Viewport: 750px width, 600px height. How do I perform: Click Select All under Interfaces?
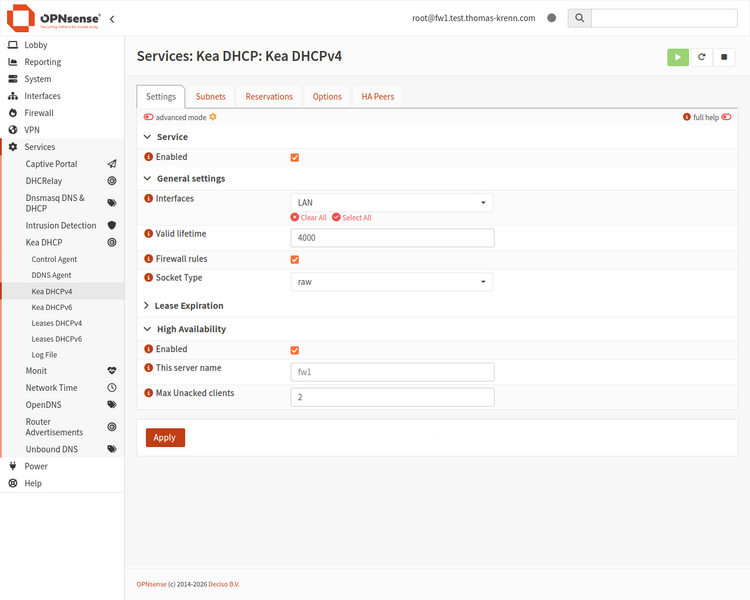[x=352, y=218]
